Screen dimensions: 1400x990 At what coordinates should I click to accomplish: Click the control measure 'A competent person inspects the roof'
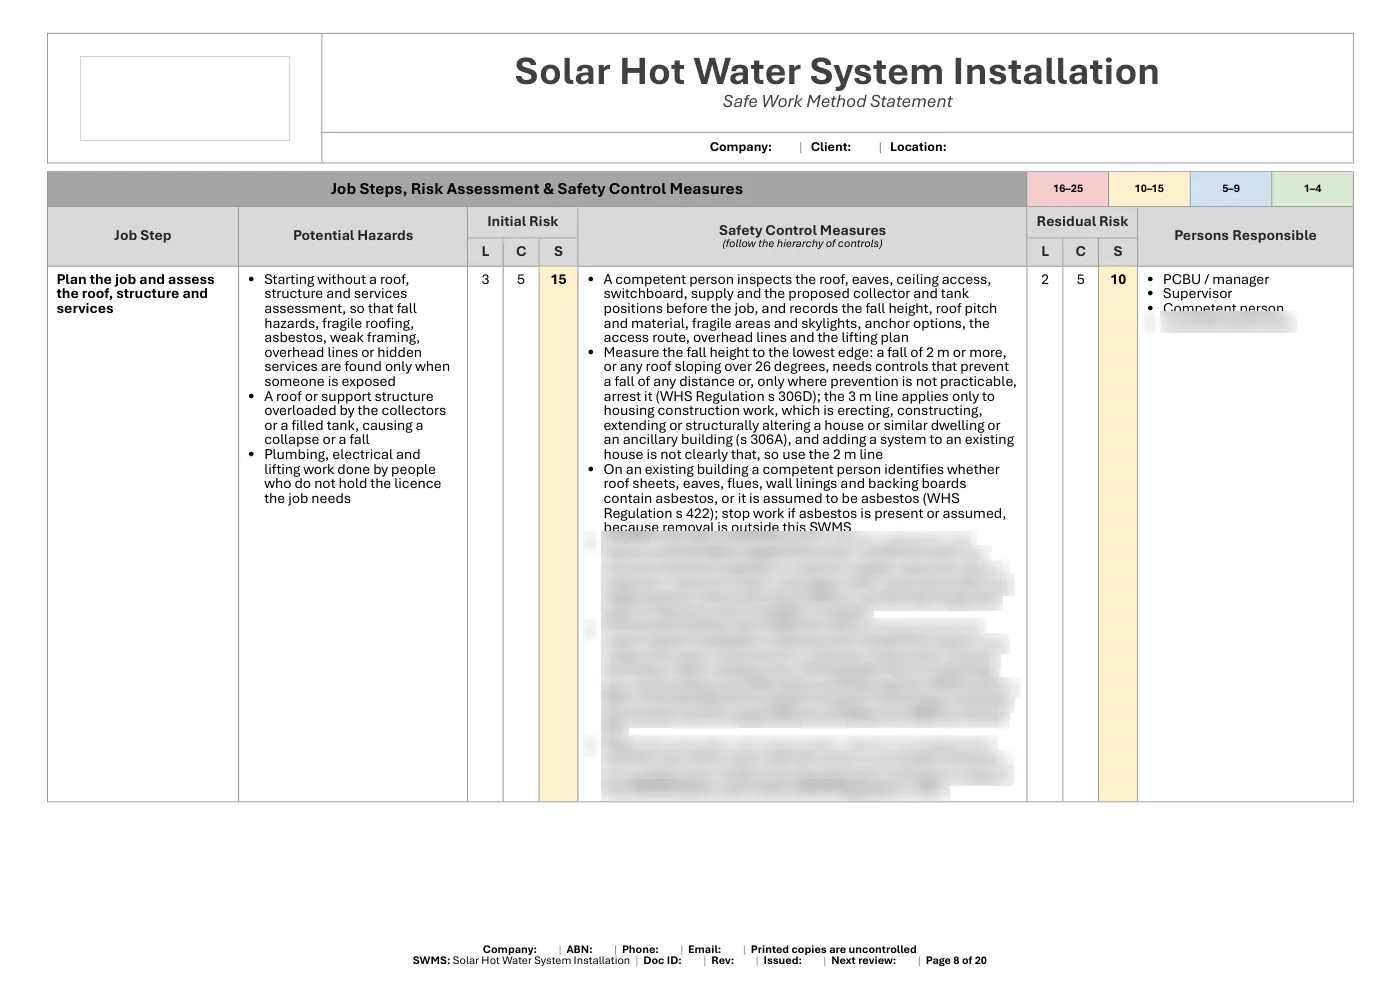[x=800, y=308]
